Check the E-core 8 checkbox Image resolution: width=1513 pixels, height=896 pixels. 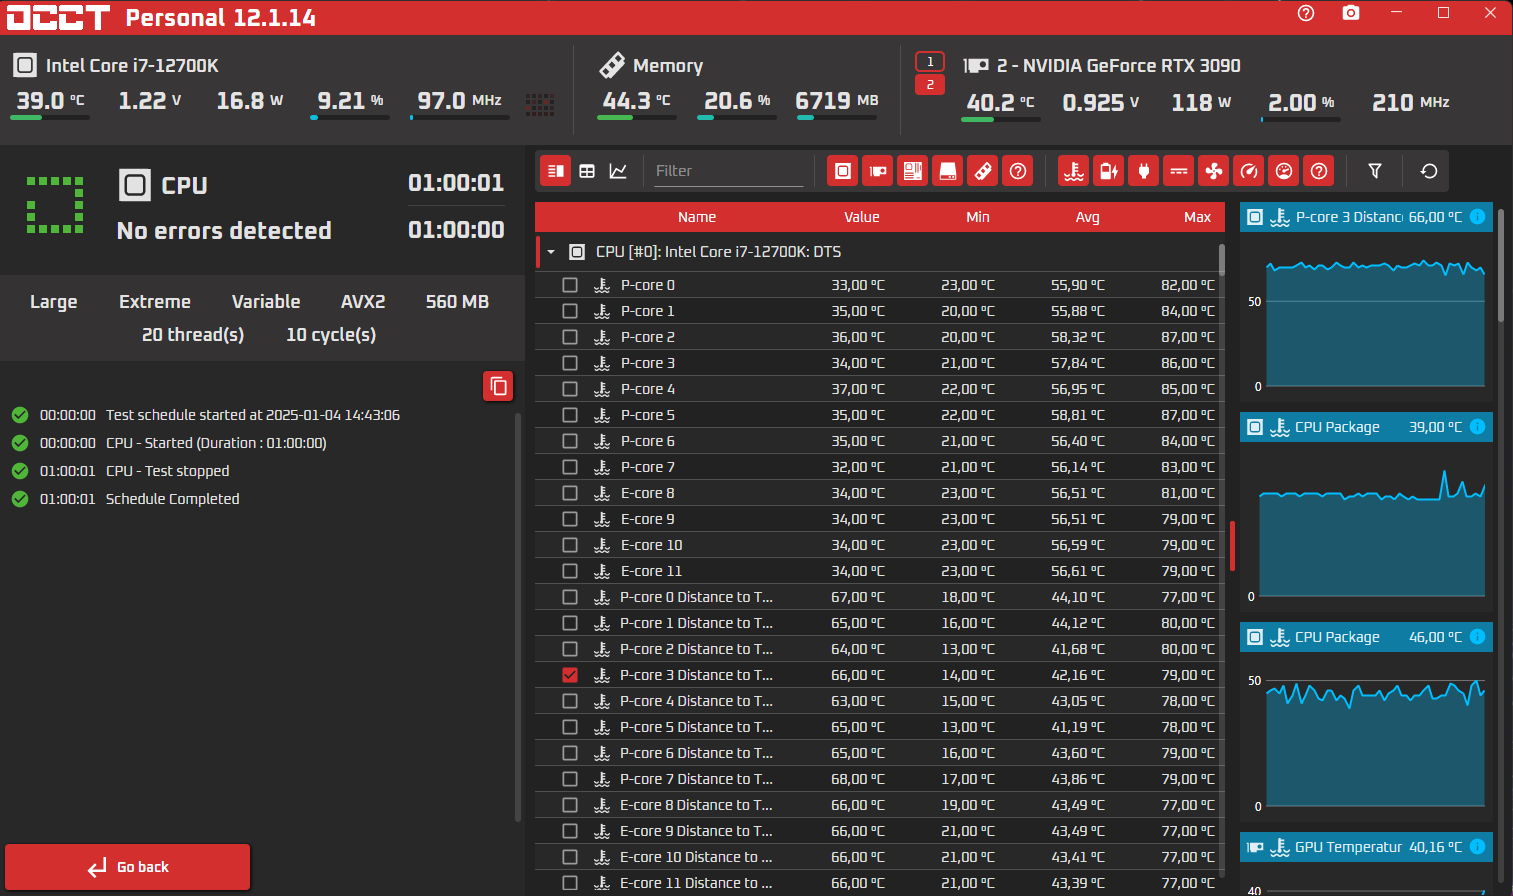tap(570, 493)
